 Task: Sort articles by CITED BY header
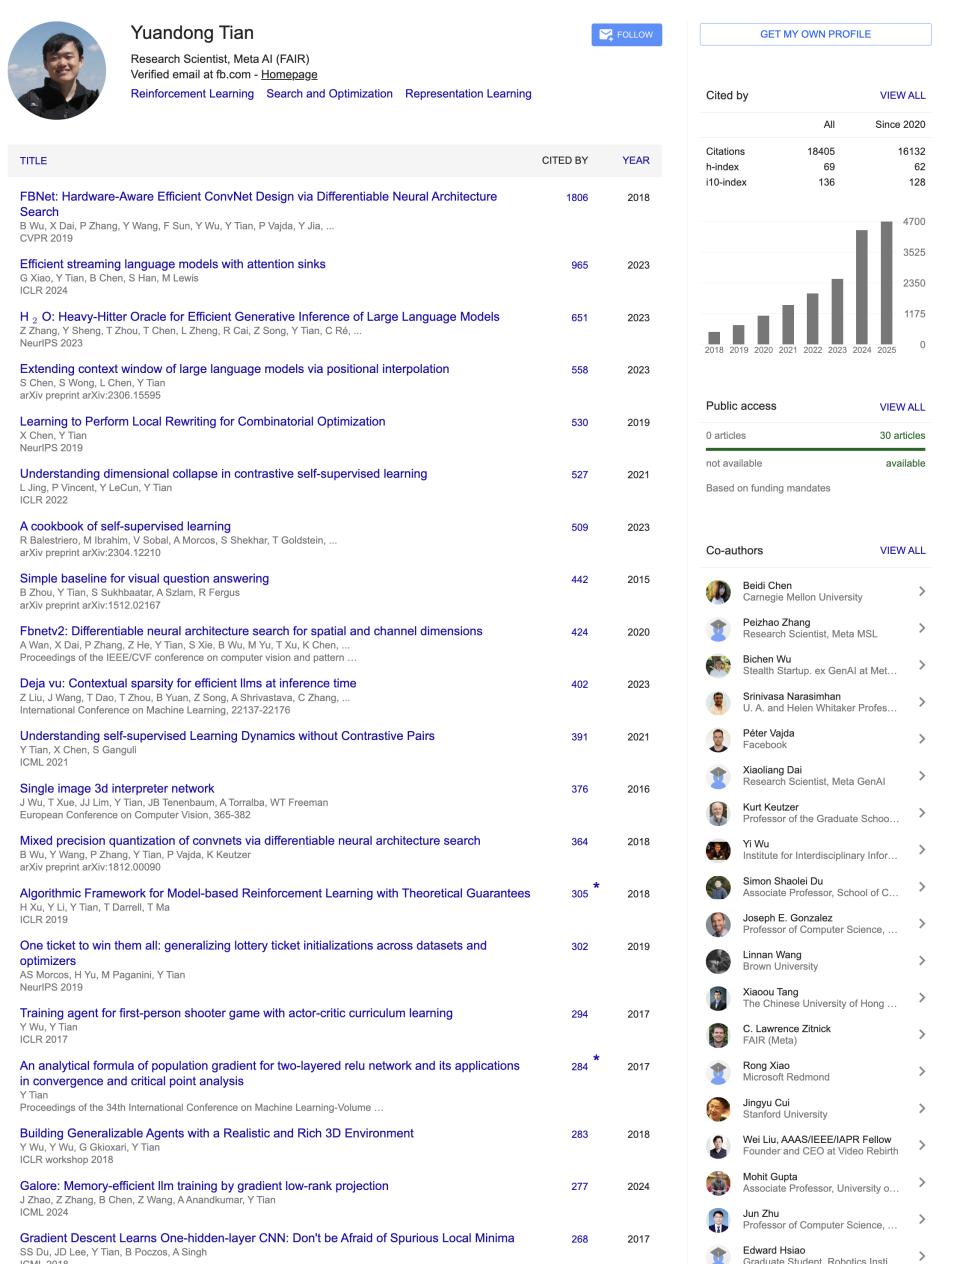[x=565, y=161]
